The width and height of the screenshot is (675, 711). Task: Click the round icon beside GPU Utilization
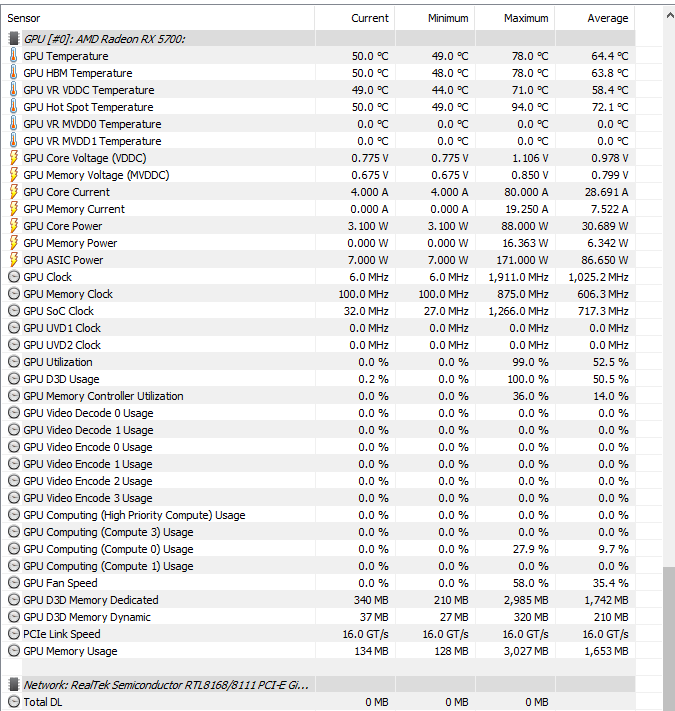pyautogui.click(x=14, y=362)
